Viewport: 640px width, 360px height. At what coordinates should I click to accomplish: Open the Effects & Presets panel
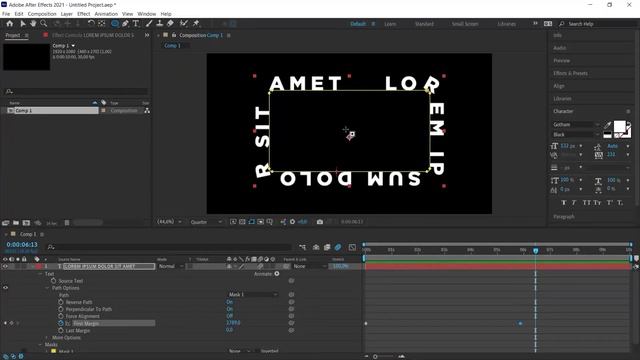[x=570, y=73]
